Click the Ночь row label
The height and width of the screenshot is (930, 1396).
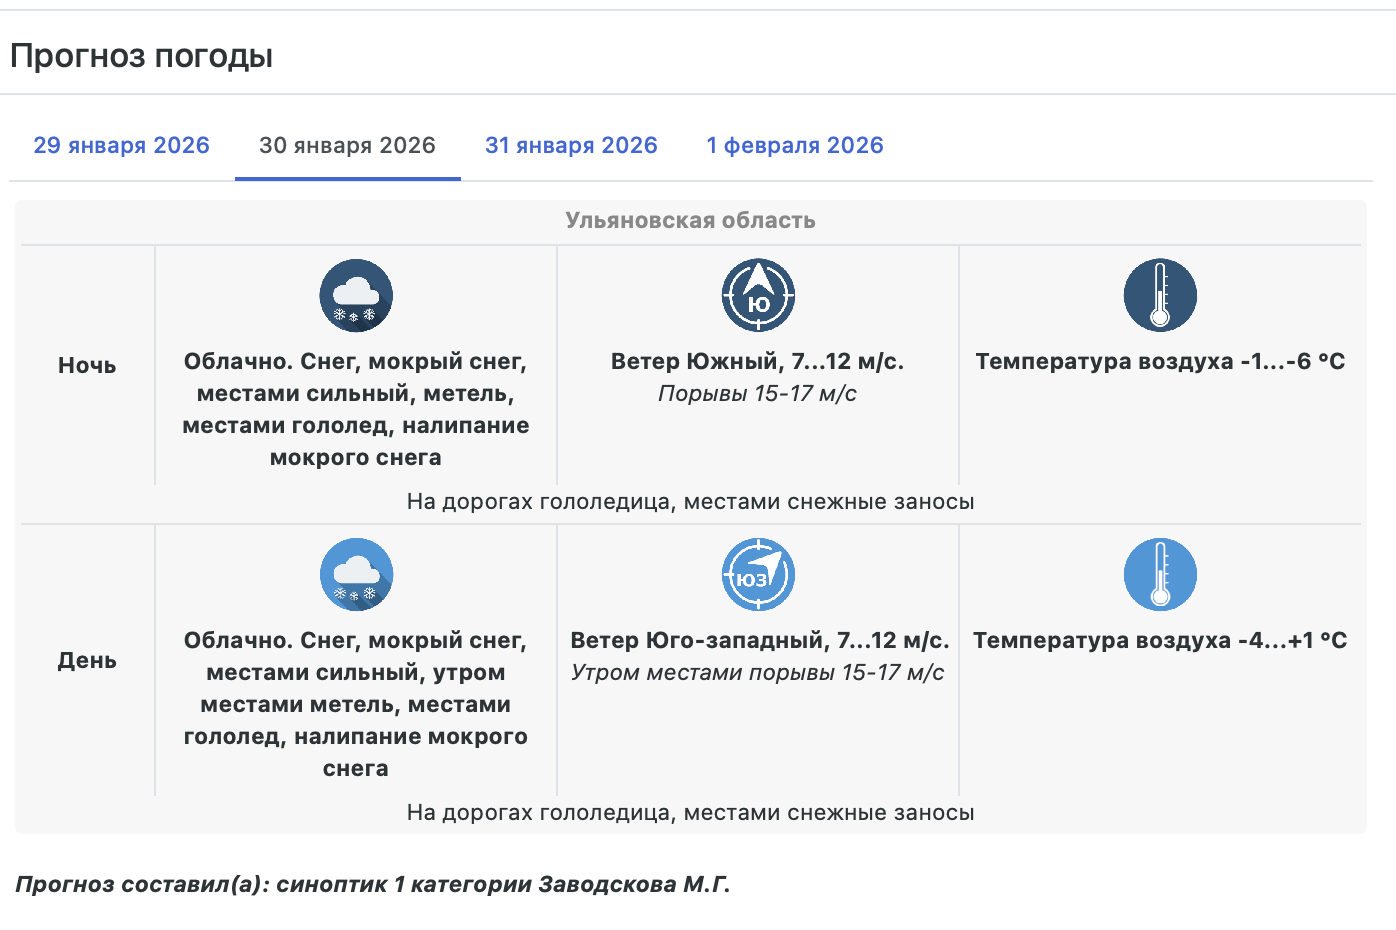(x=87, y=366)
